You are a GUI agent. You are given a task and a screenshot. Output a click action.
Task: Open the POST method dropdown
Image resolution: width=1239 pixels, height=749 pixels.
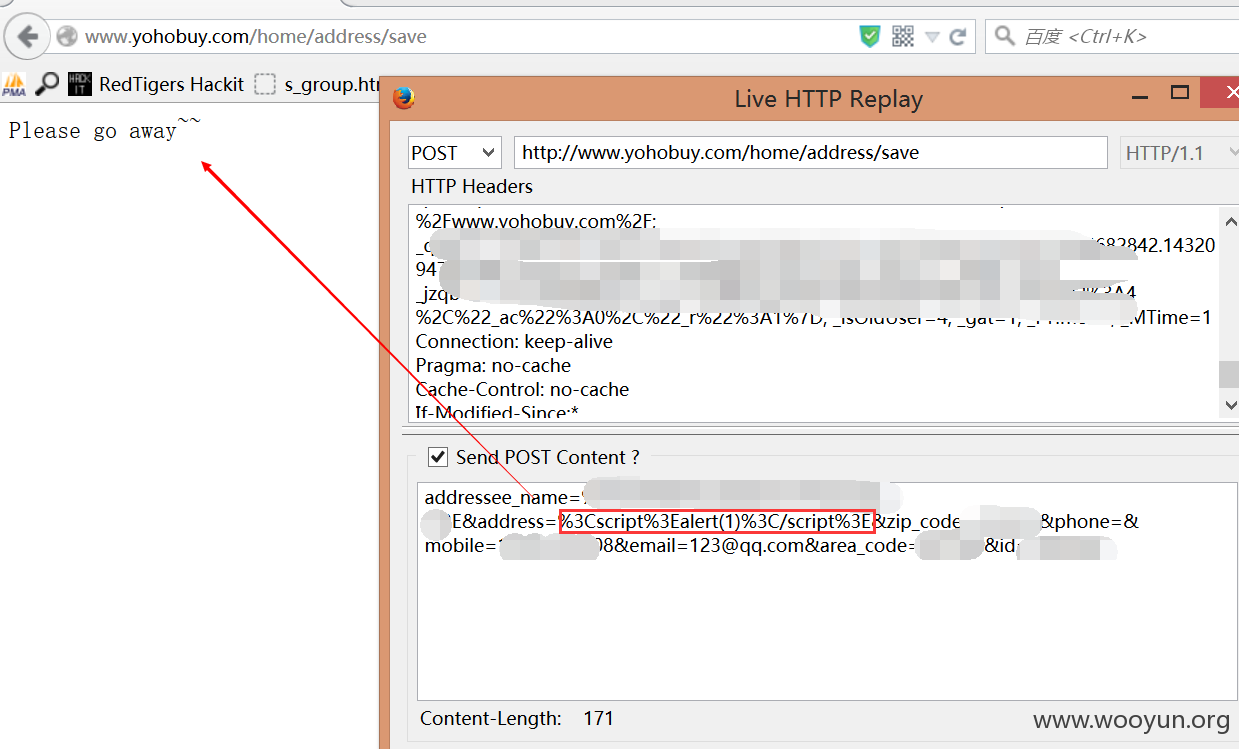454,153
